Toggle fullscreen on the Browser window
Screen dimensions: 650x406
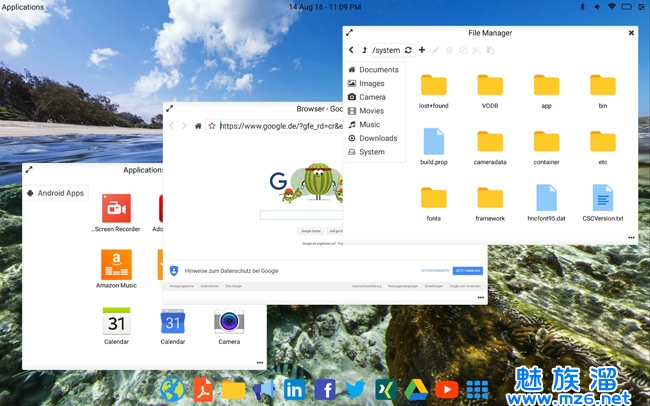[x=170, y=108]
